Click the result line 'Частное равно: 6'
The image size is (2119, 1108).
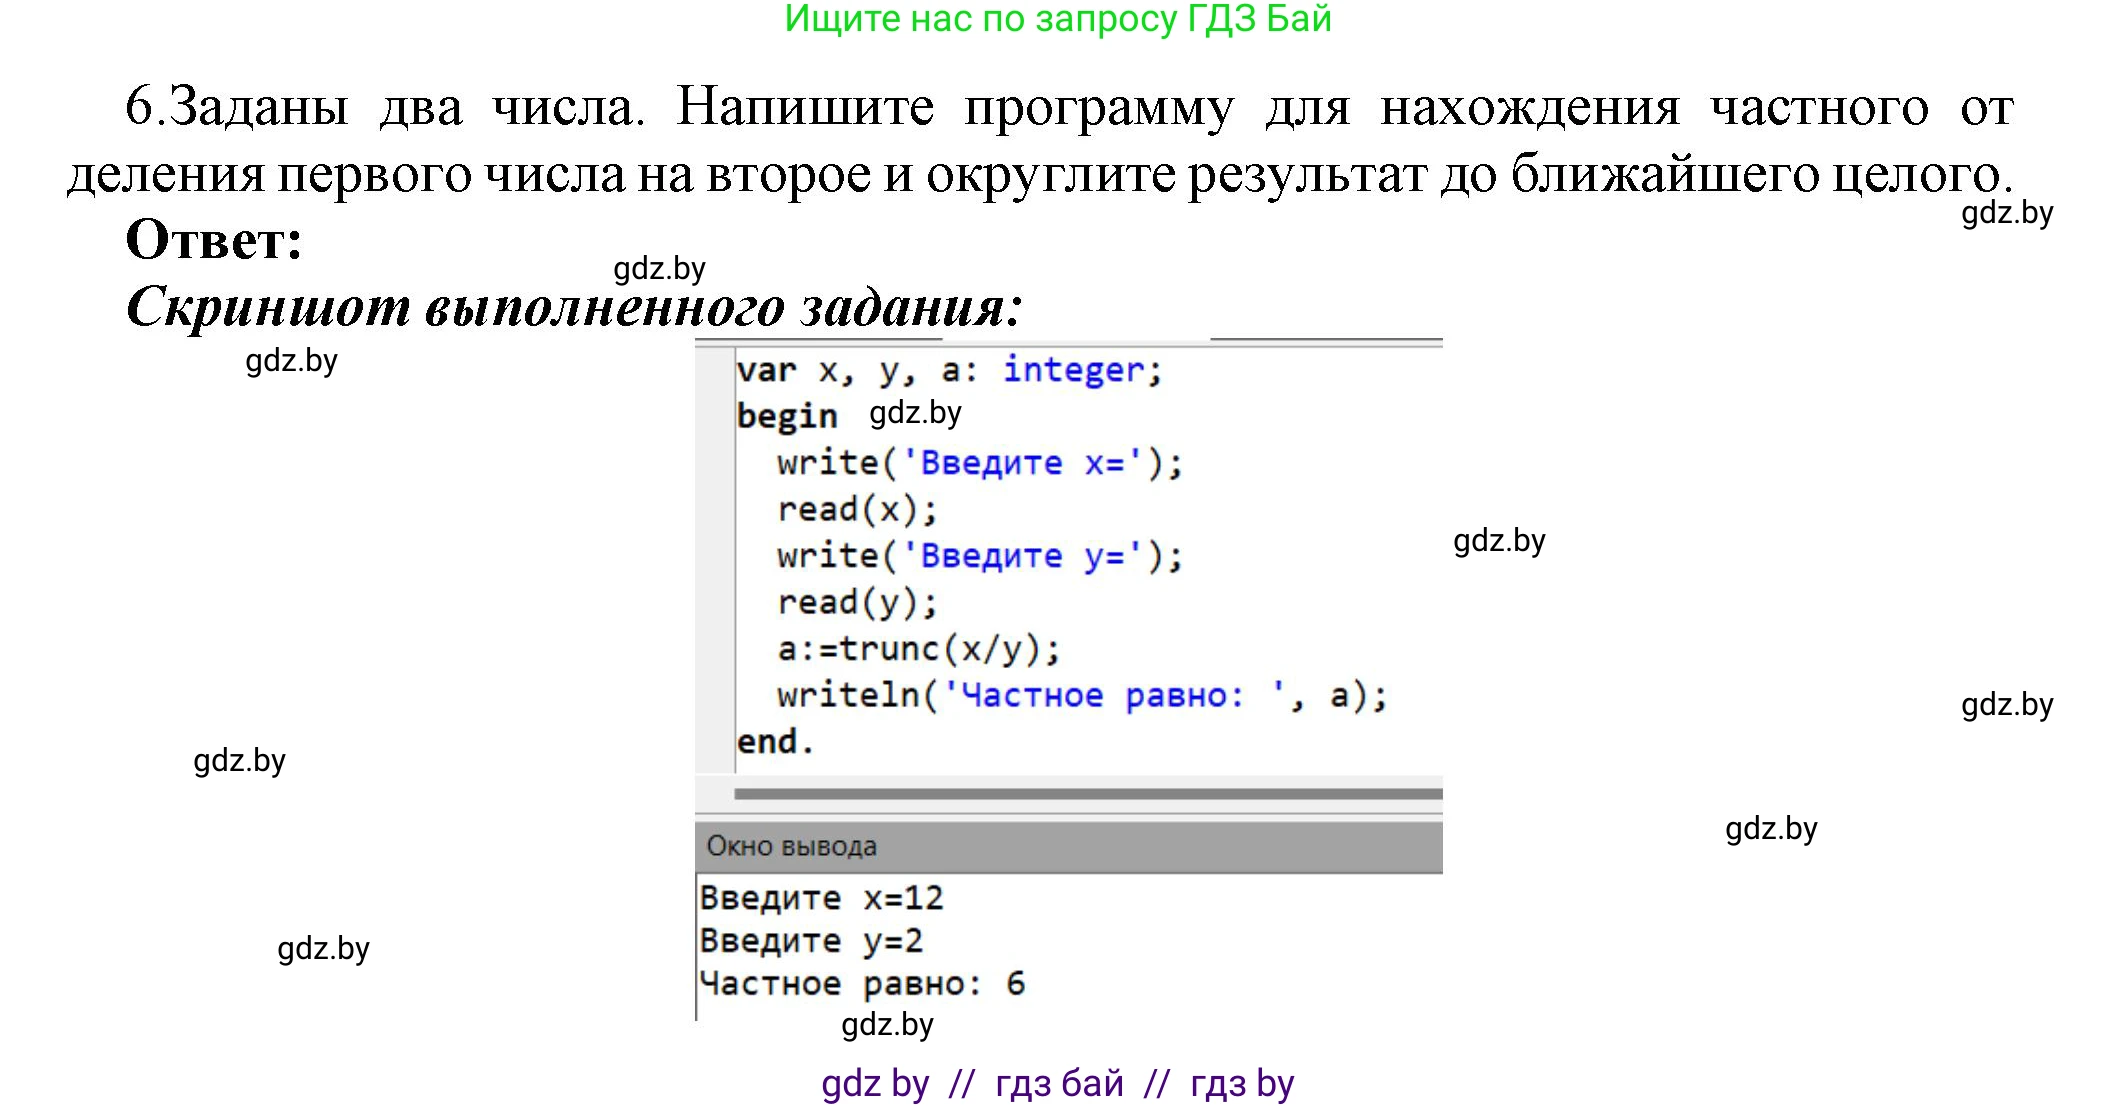pyautogui.click(x=862, y=984)
